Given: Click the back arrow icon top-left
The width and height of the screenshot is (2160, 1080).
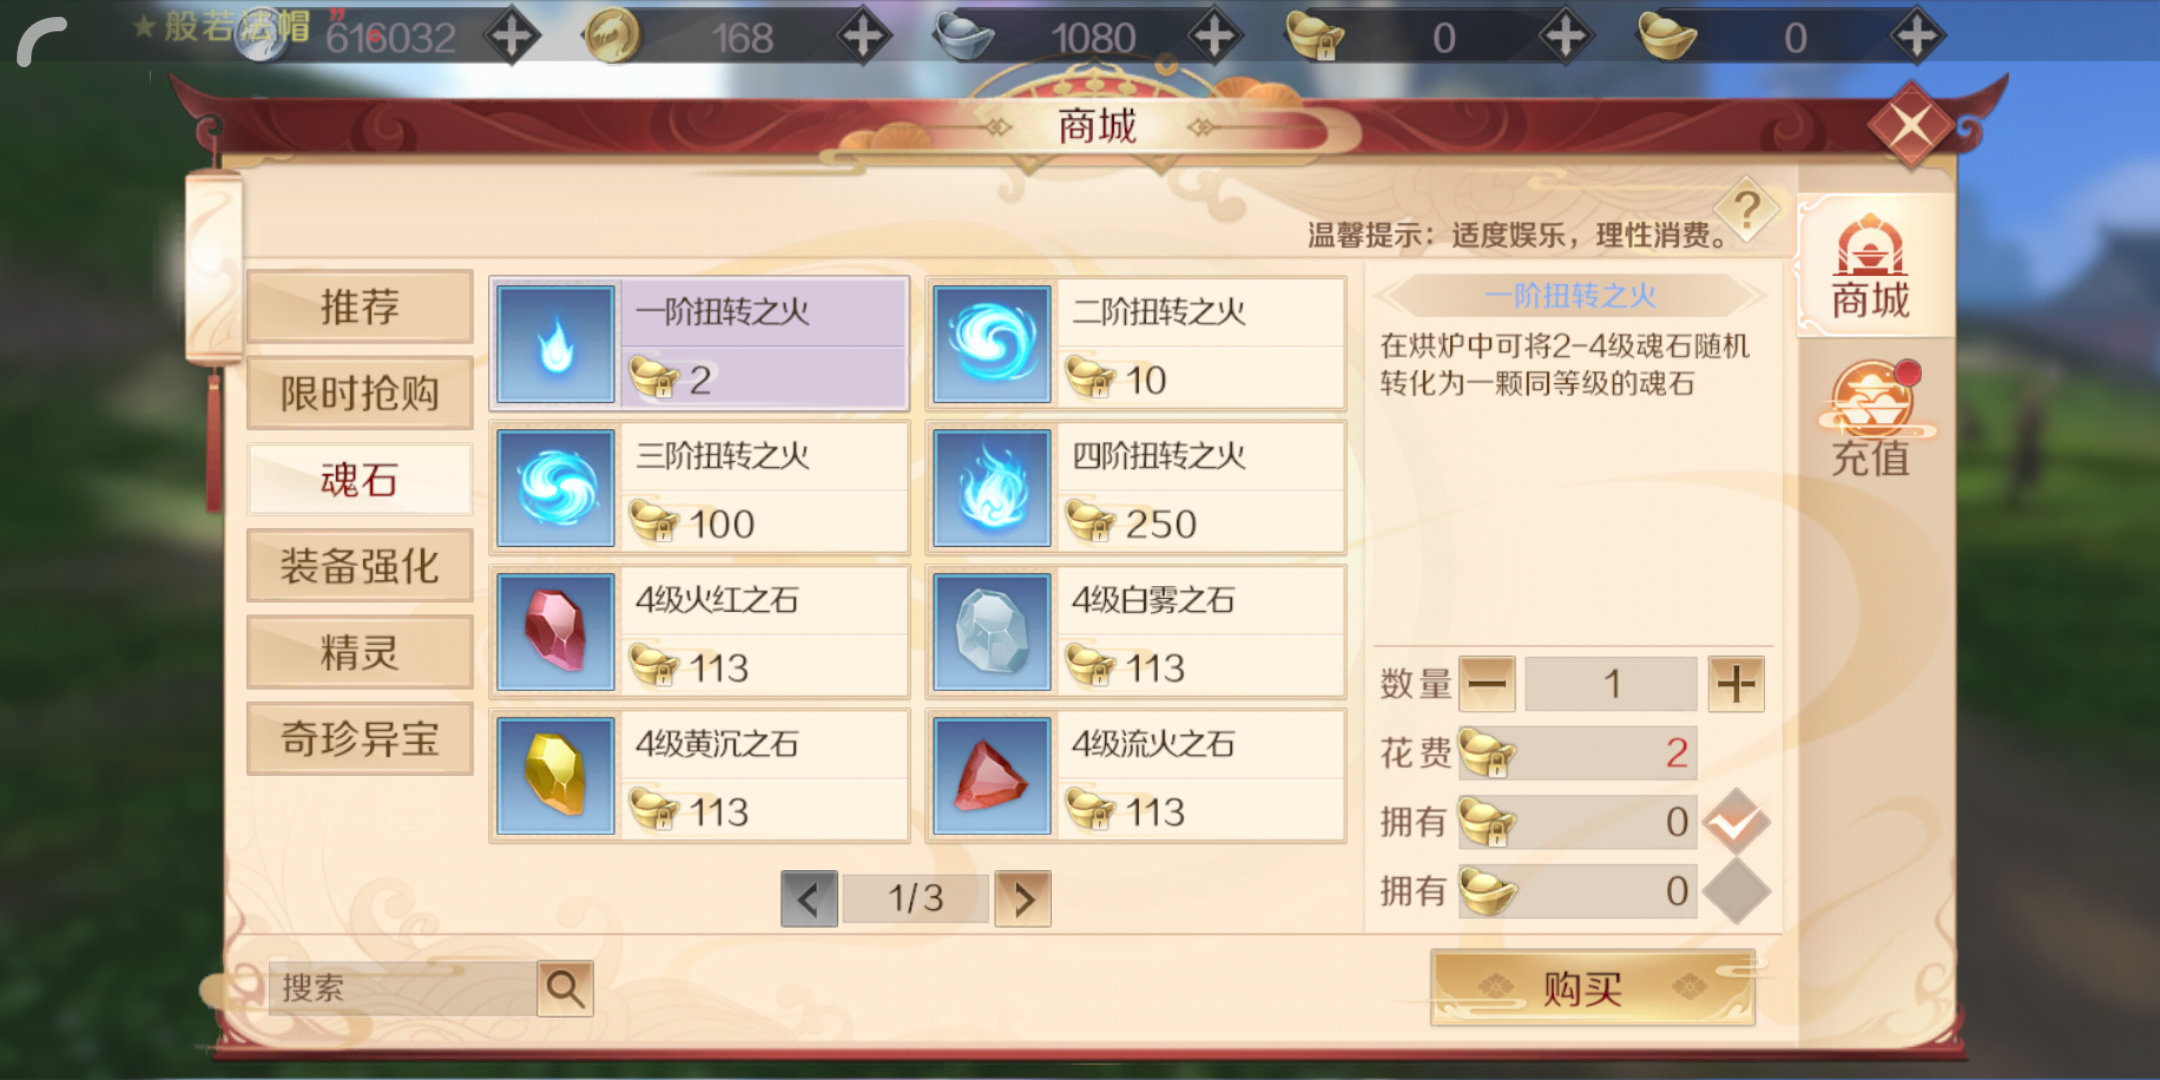Looking at the screenshot, I should [42, 40].
